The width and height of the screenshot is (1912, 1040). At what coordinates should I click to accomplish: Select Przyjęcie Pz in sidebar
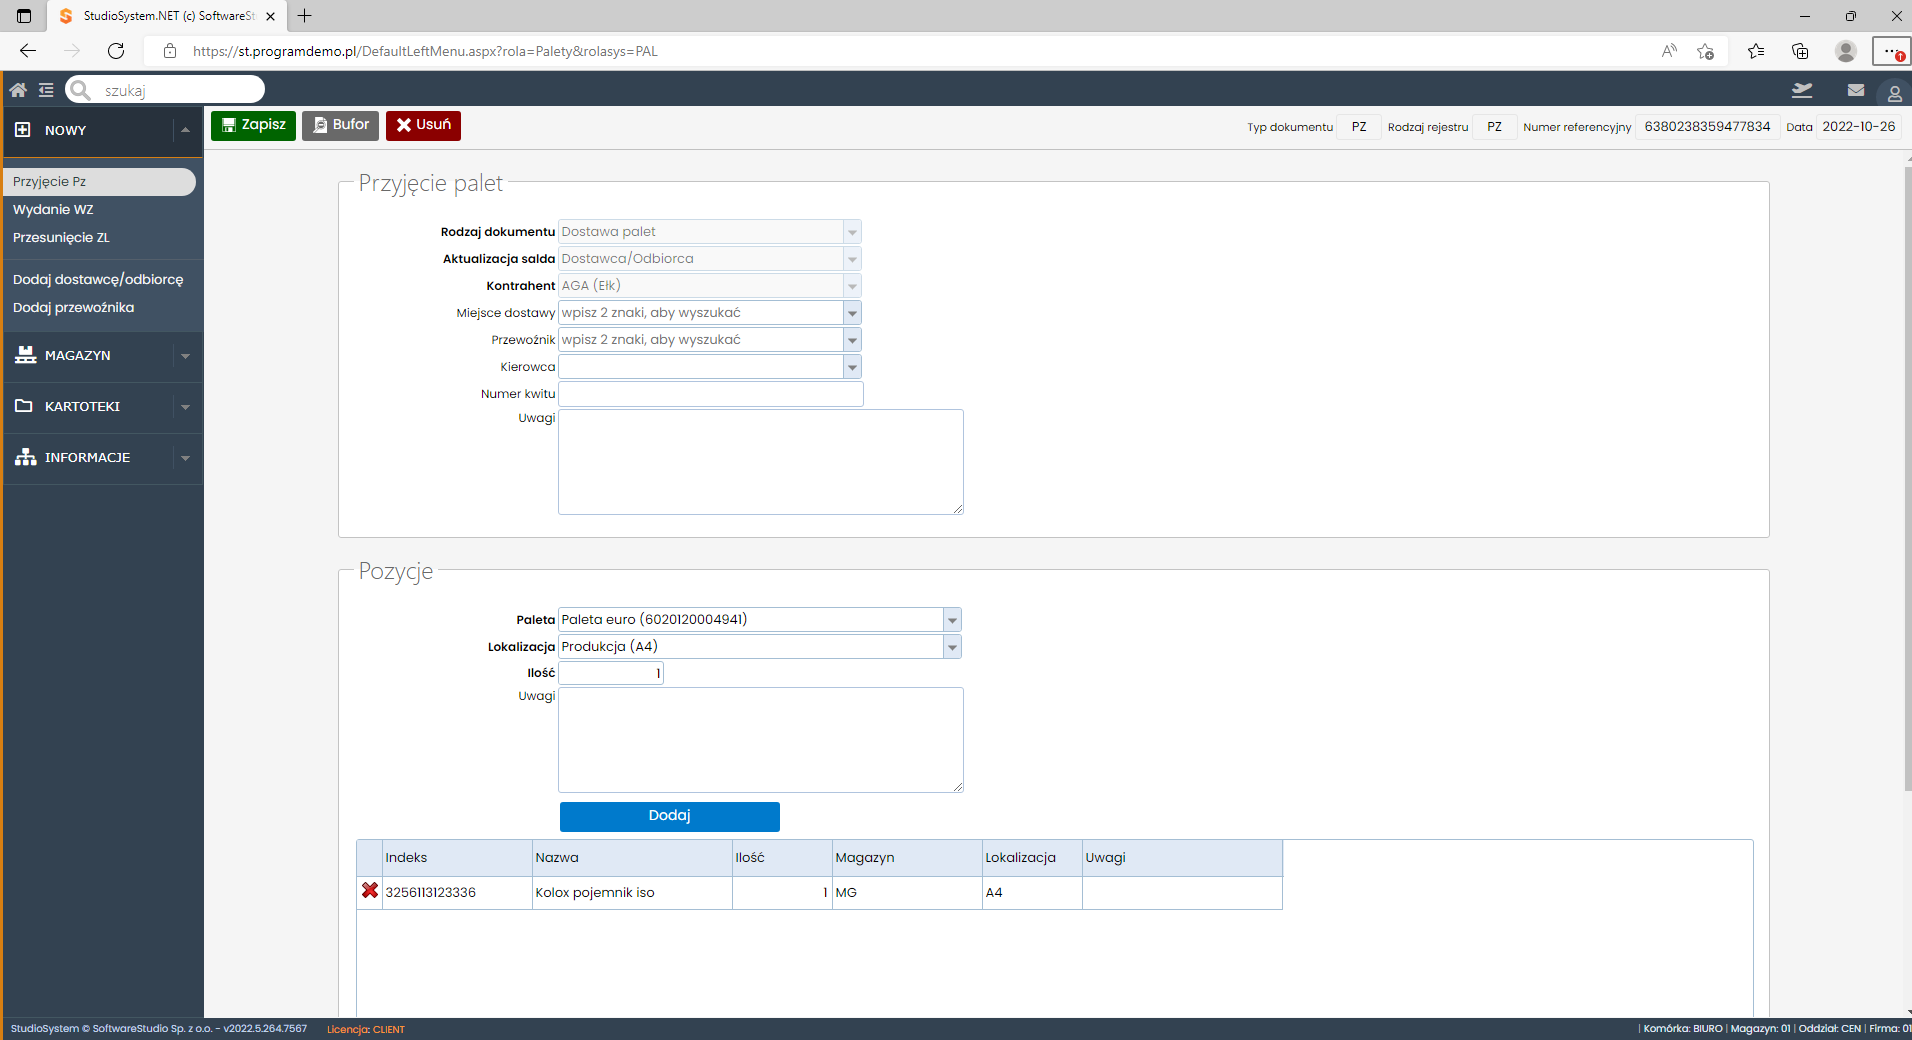click(99, 182)
